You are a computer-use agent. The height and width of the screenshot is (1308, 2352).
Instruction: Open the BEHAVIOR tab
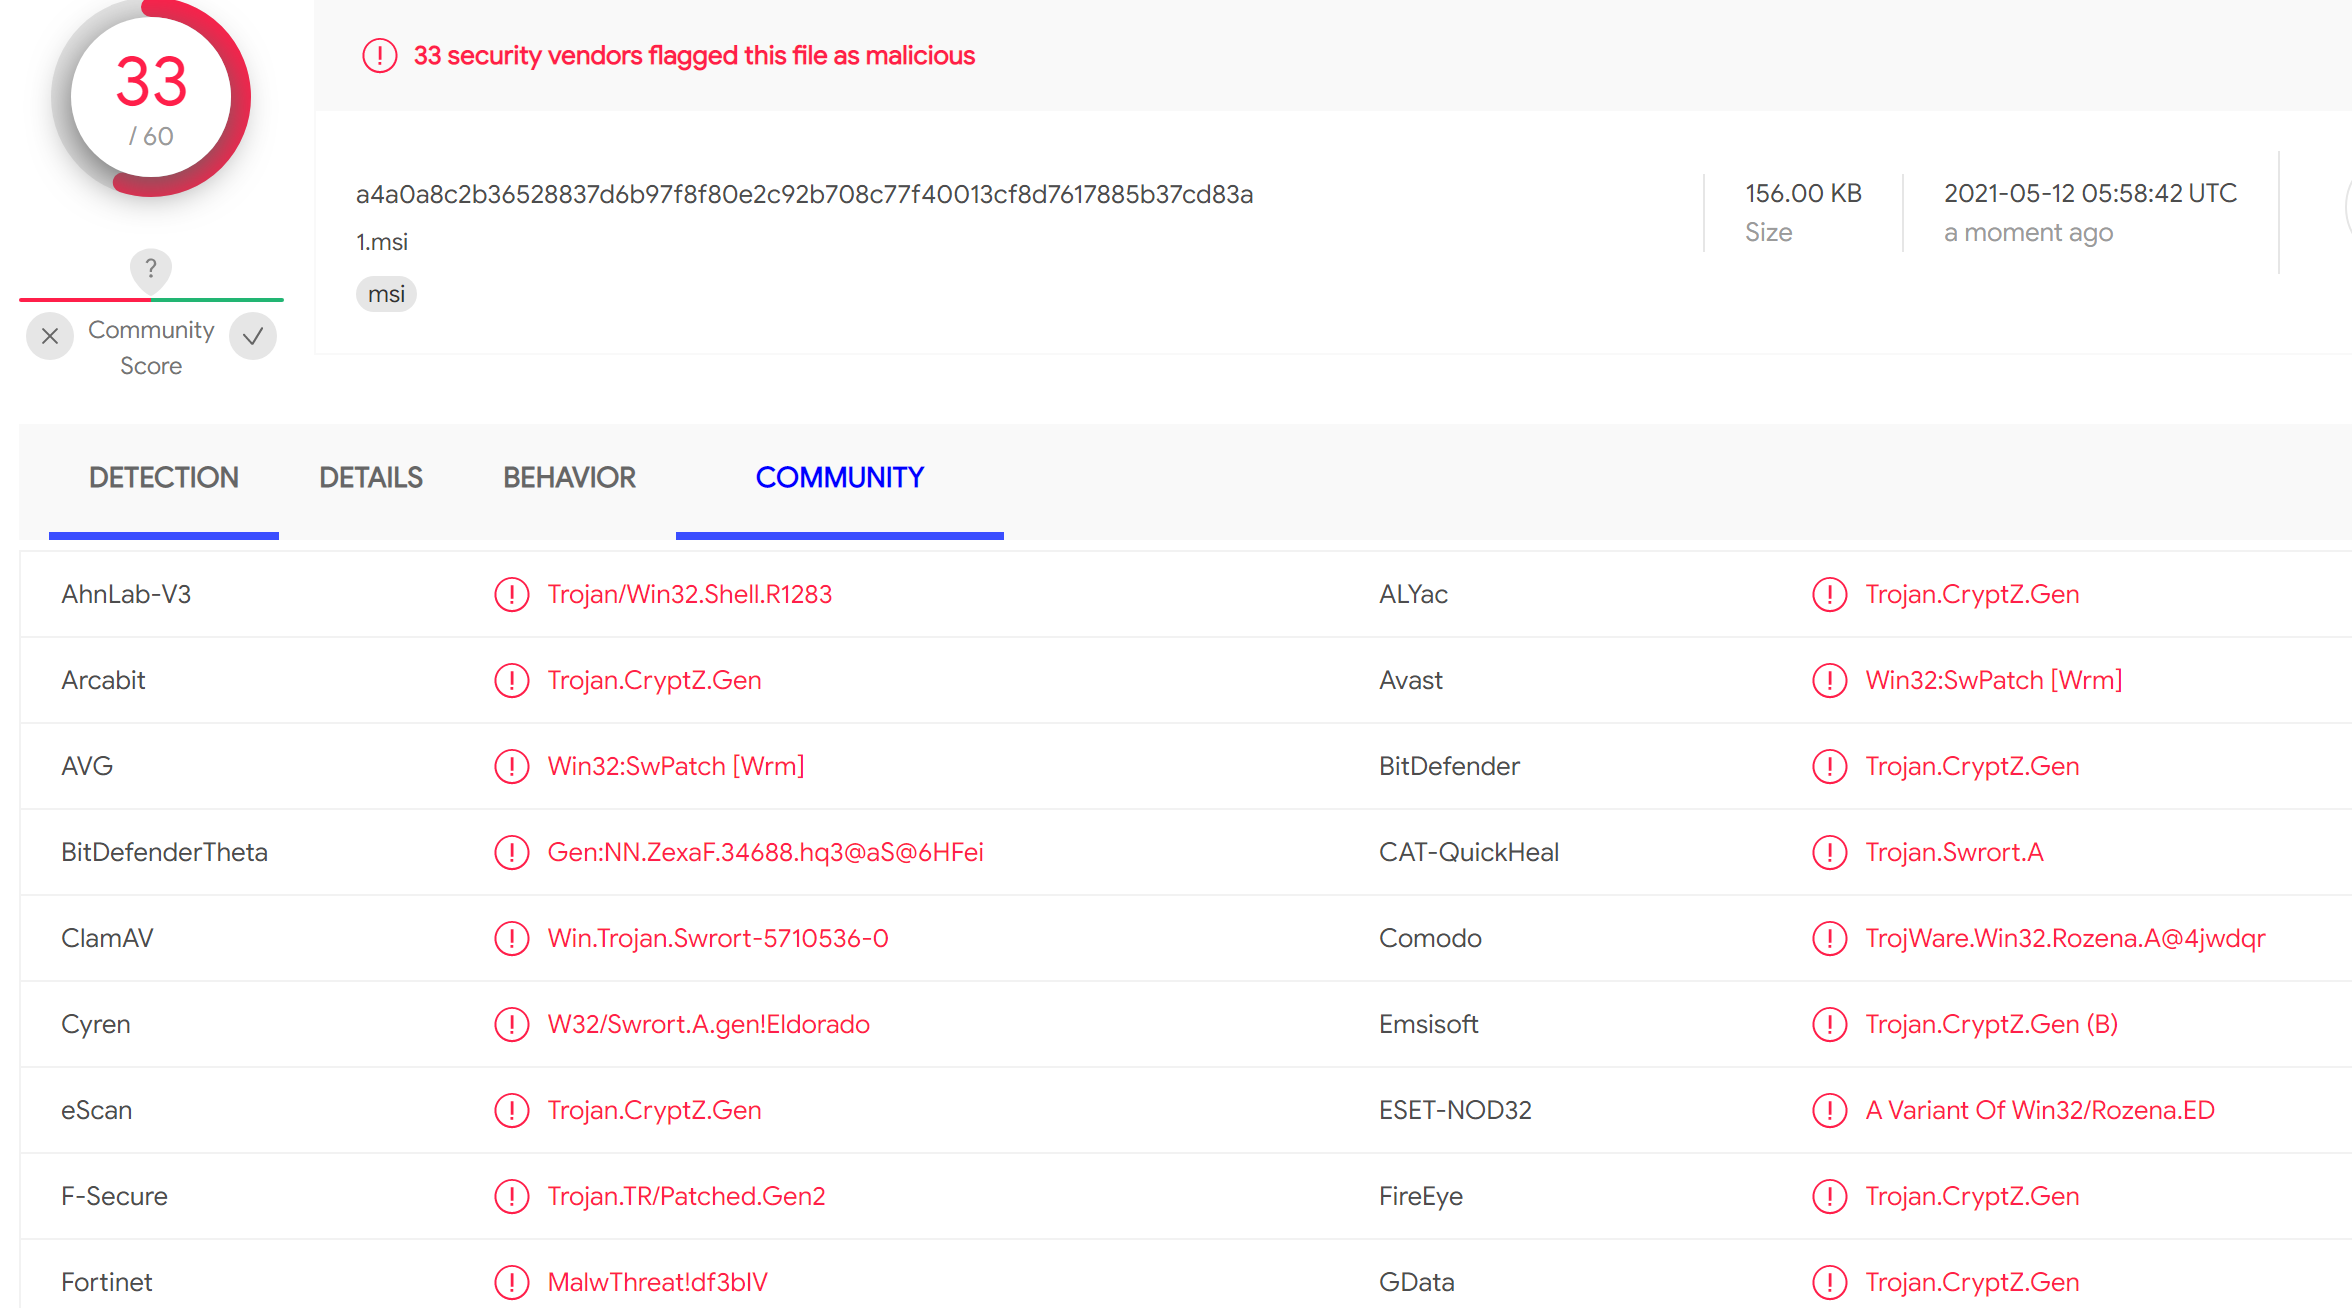[x=569, y=478]
